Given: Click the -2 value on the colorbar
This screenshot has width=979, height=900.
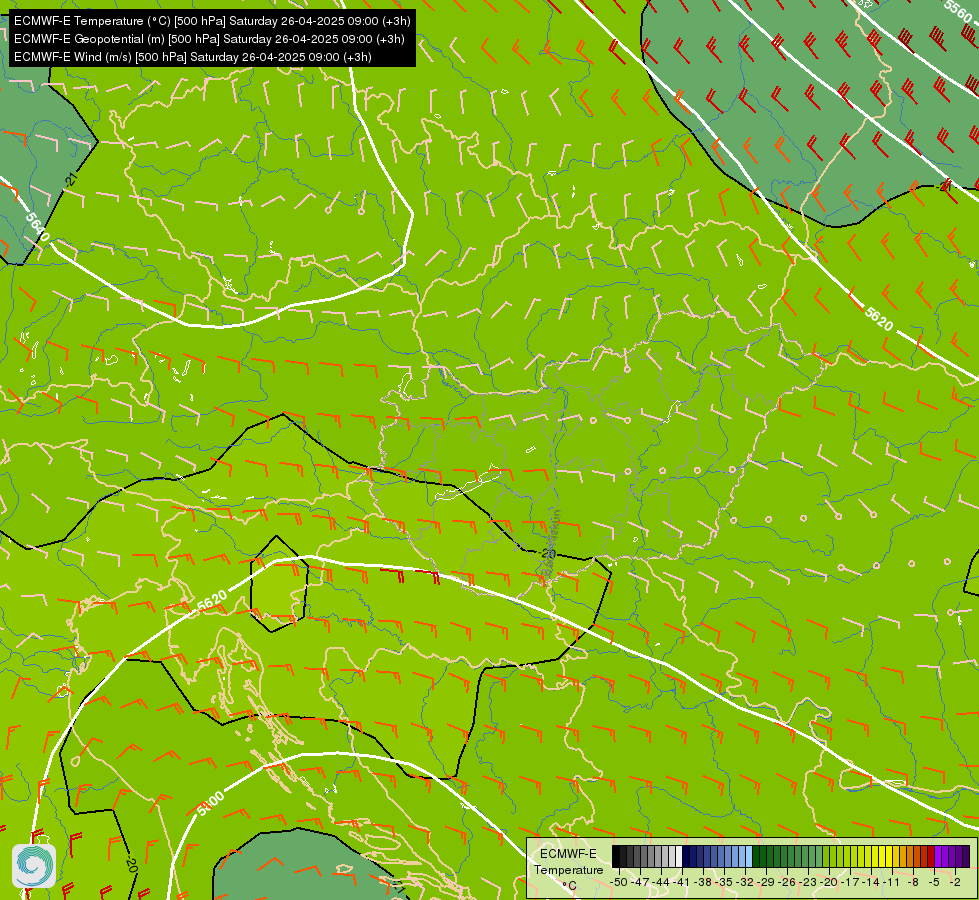Looking at the screenshot, I should point(955,882).
